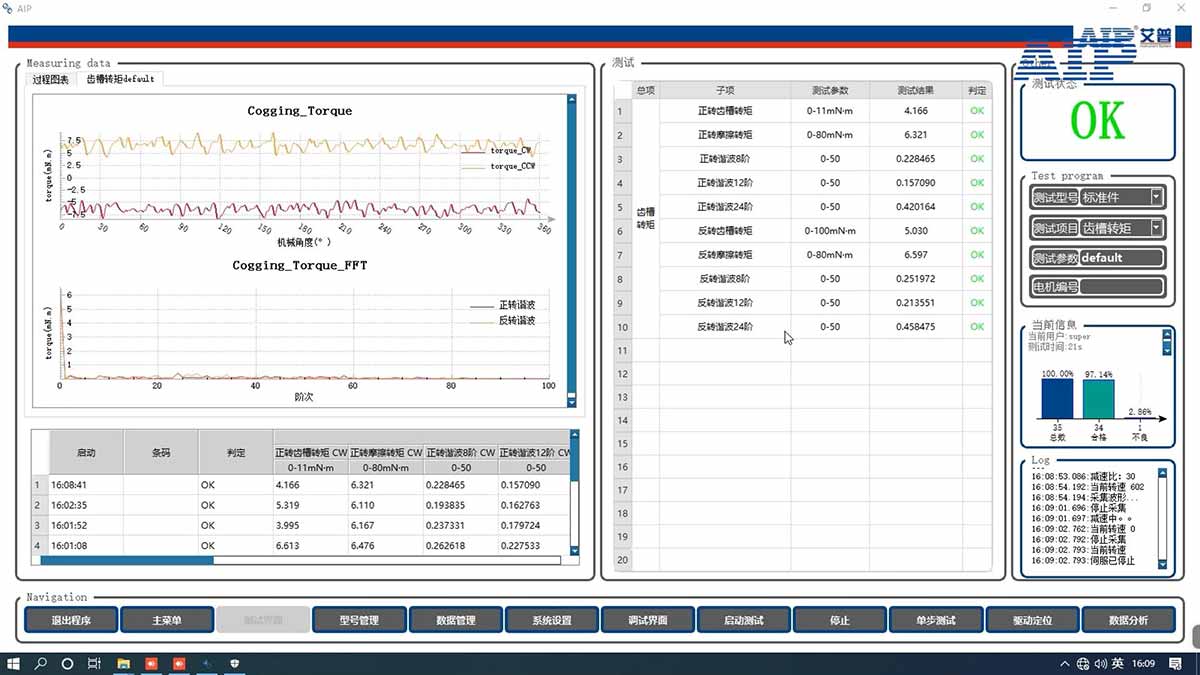Click the Windows Security shield taskbar icon

[235, 664]
